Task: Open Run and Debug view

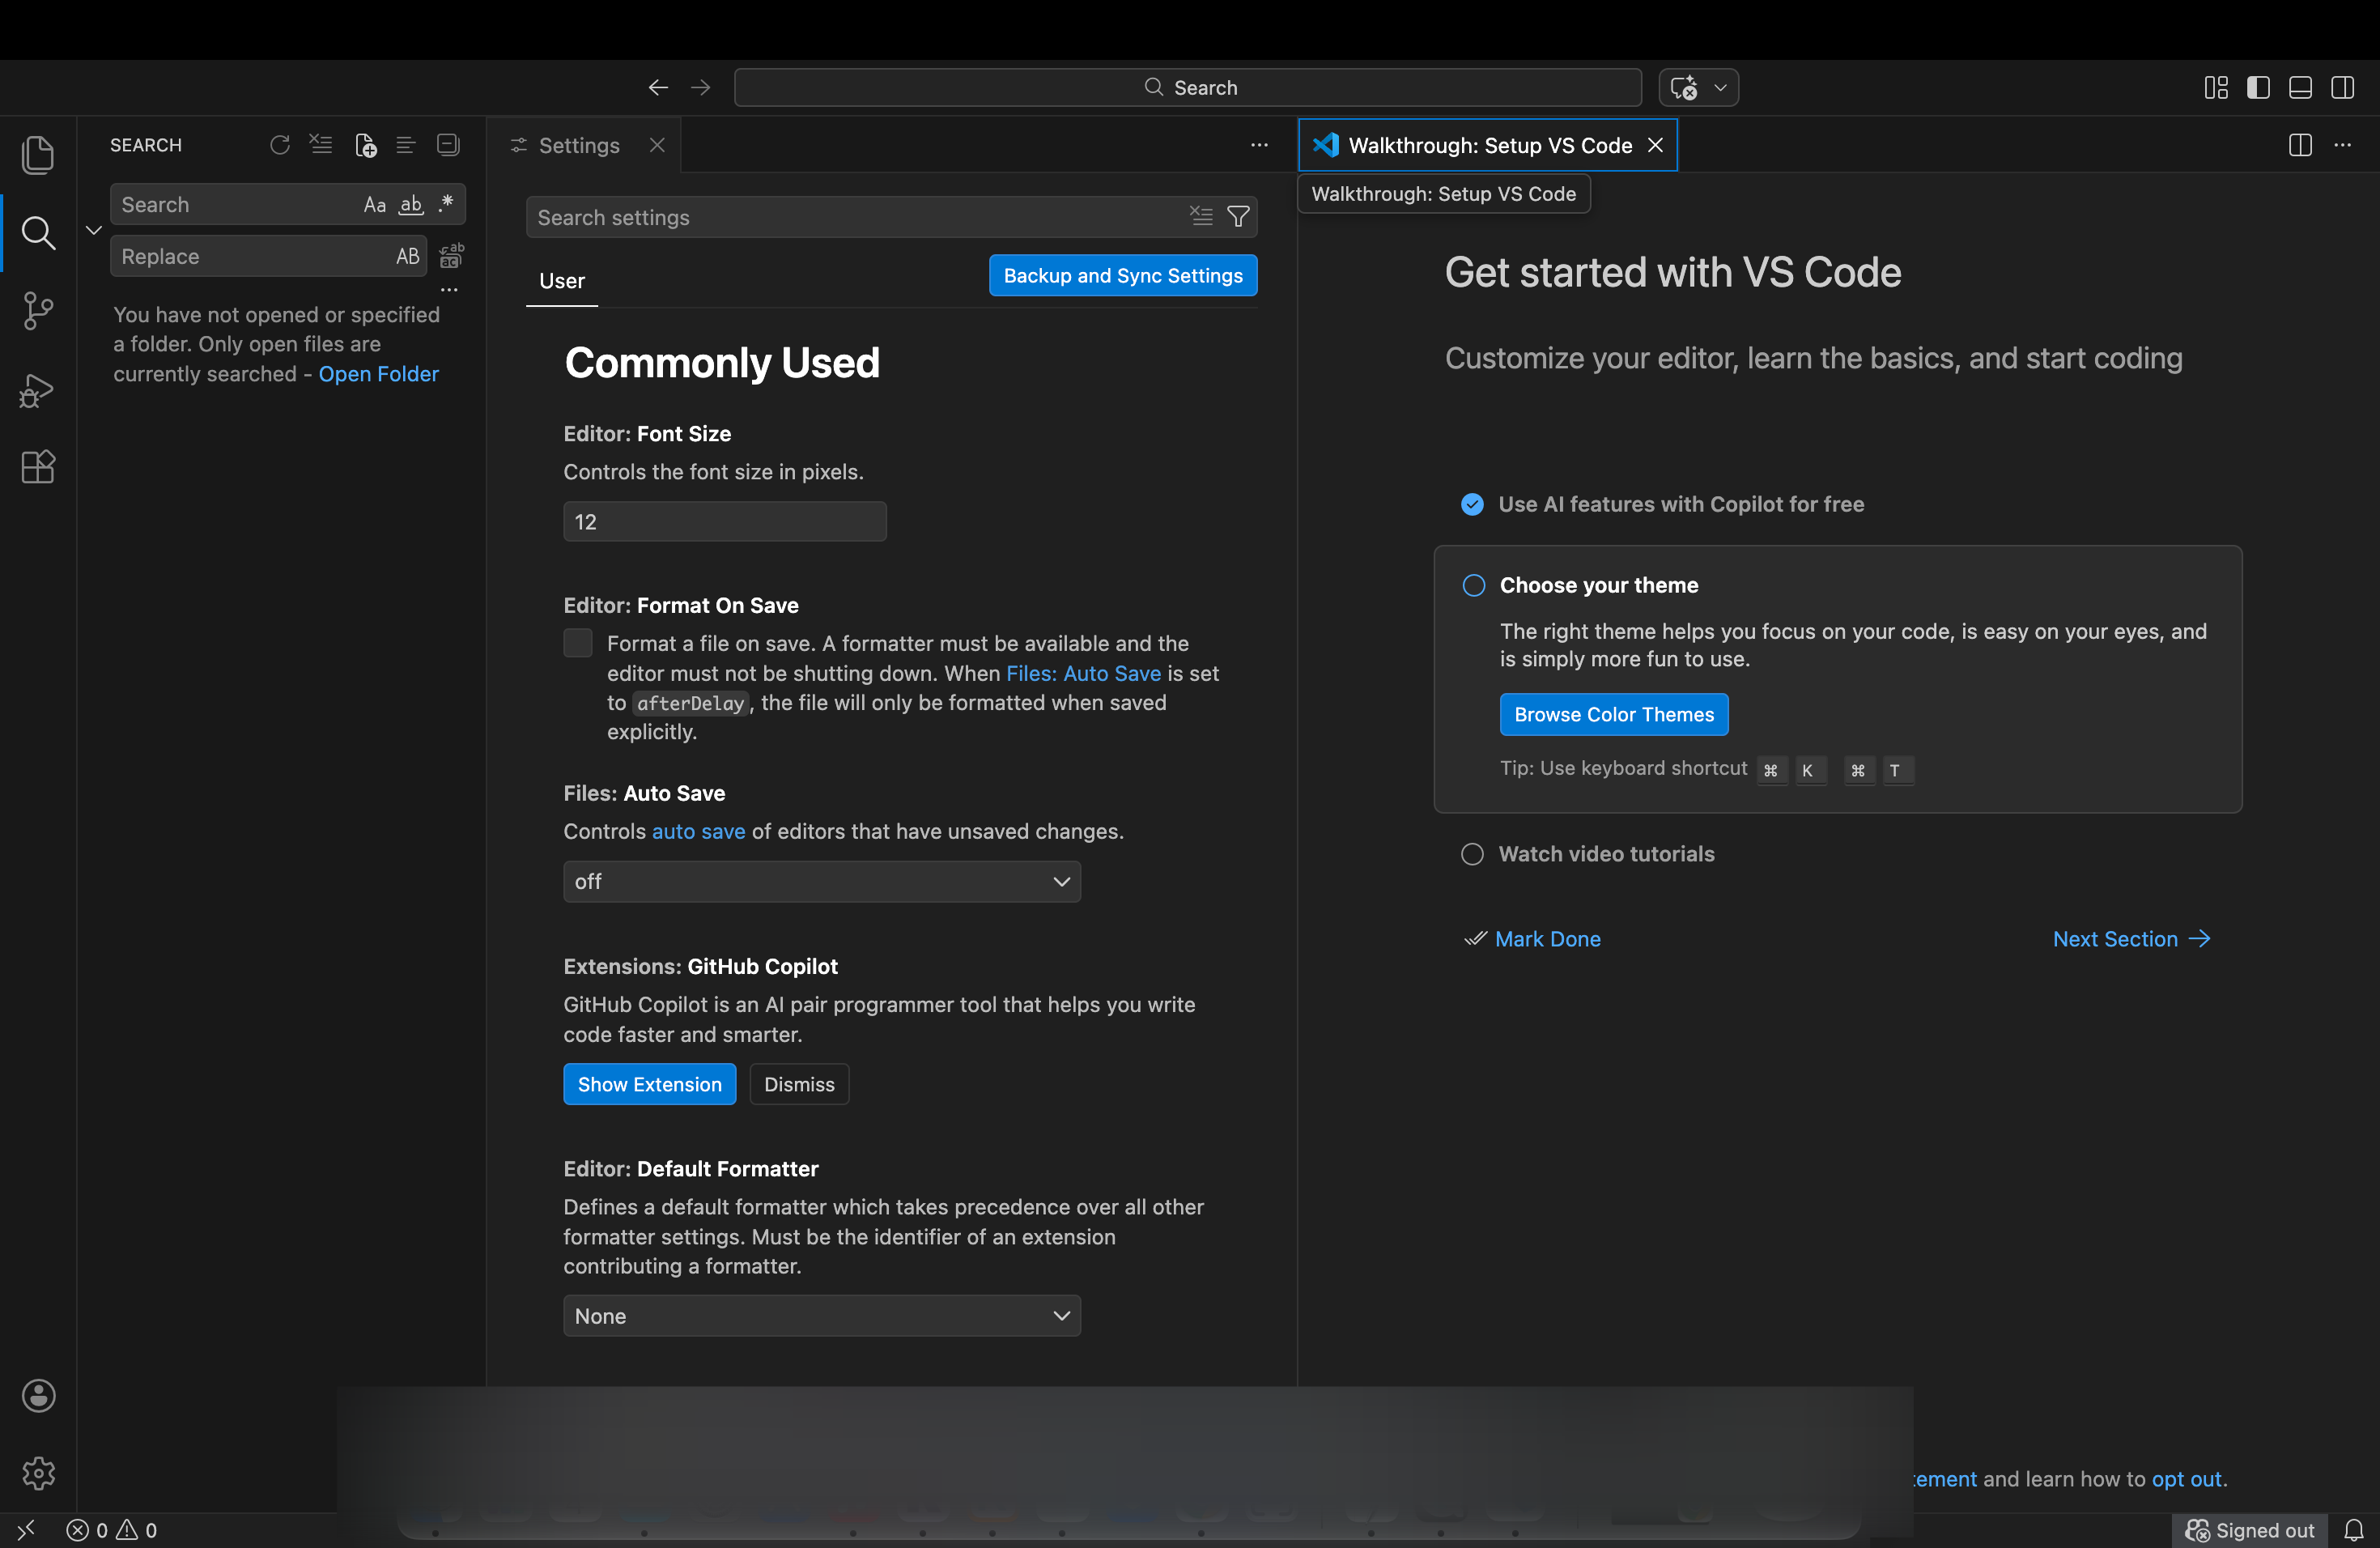Action: click(x=38, y=390)
